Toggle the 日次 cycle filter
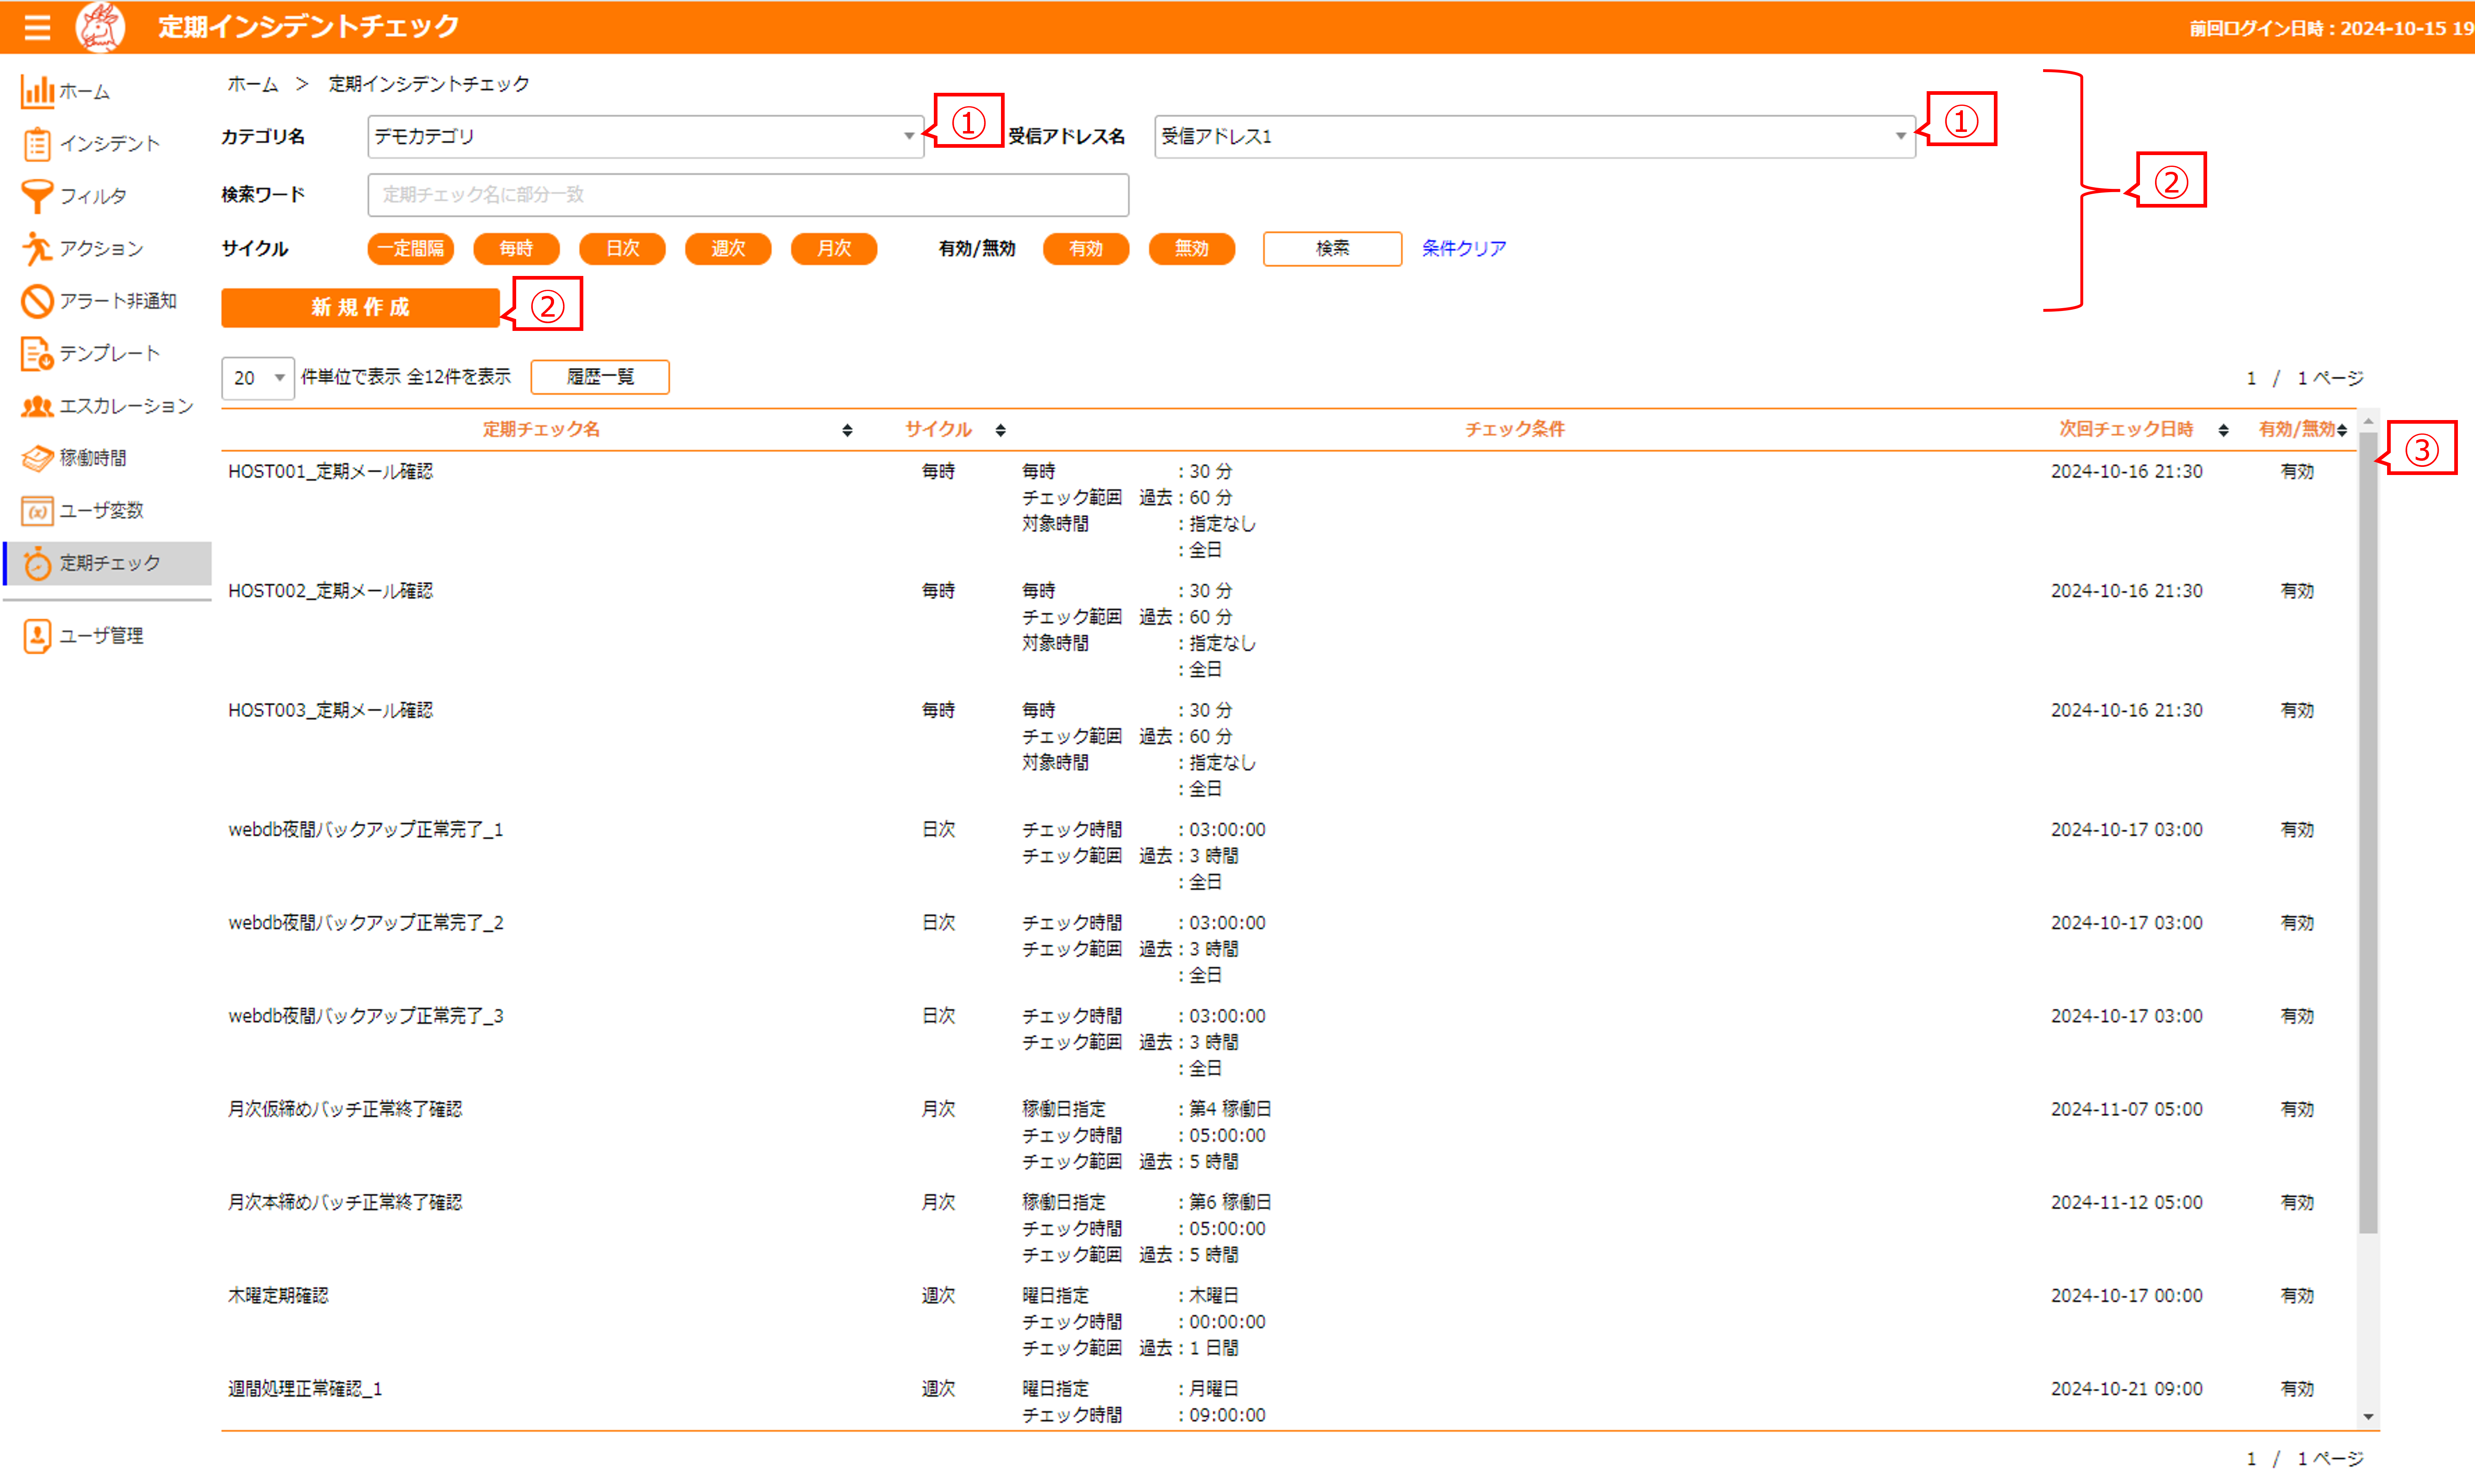Screen dimensions: 2475x1484 click(622, 249)
